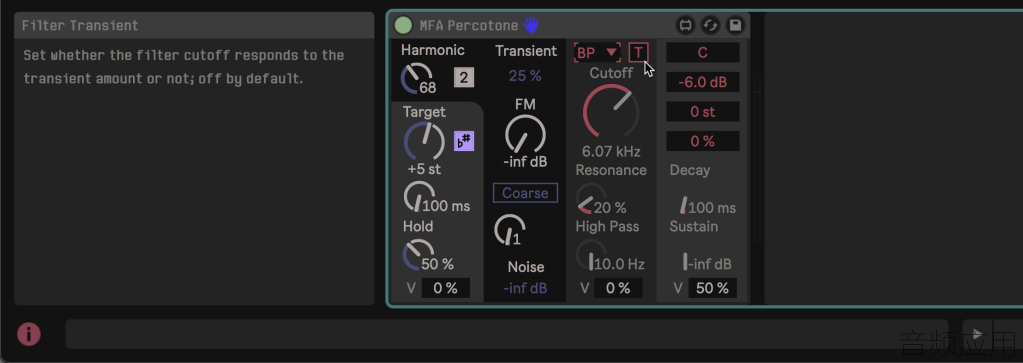Toggle the MFA Percotone device activator
Screen dimensions: 1023x363
click(x=403, y=25)
